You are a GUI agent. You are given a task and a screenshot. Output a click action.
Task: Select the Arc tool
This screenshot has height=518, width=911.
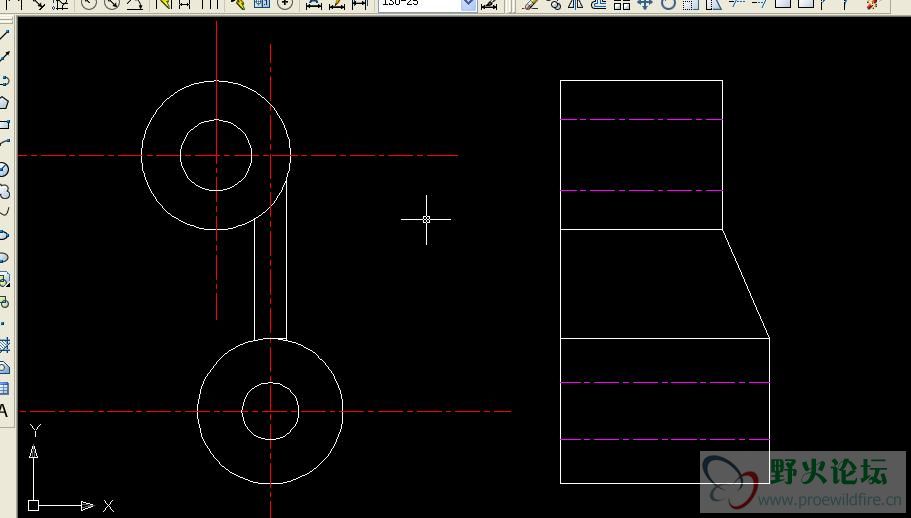click(x=5, y=143)
